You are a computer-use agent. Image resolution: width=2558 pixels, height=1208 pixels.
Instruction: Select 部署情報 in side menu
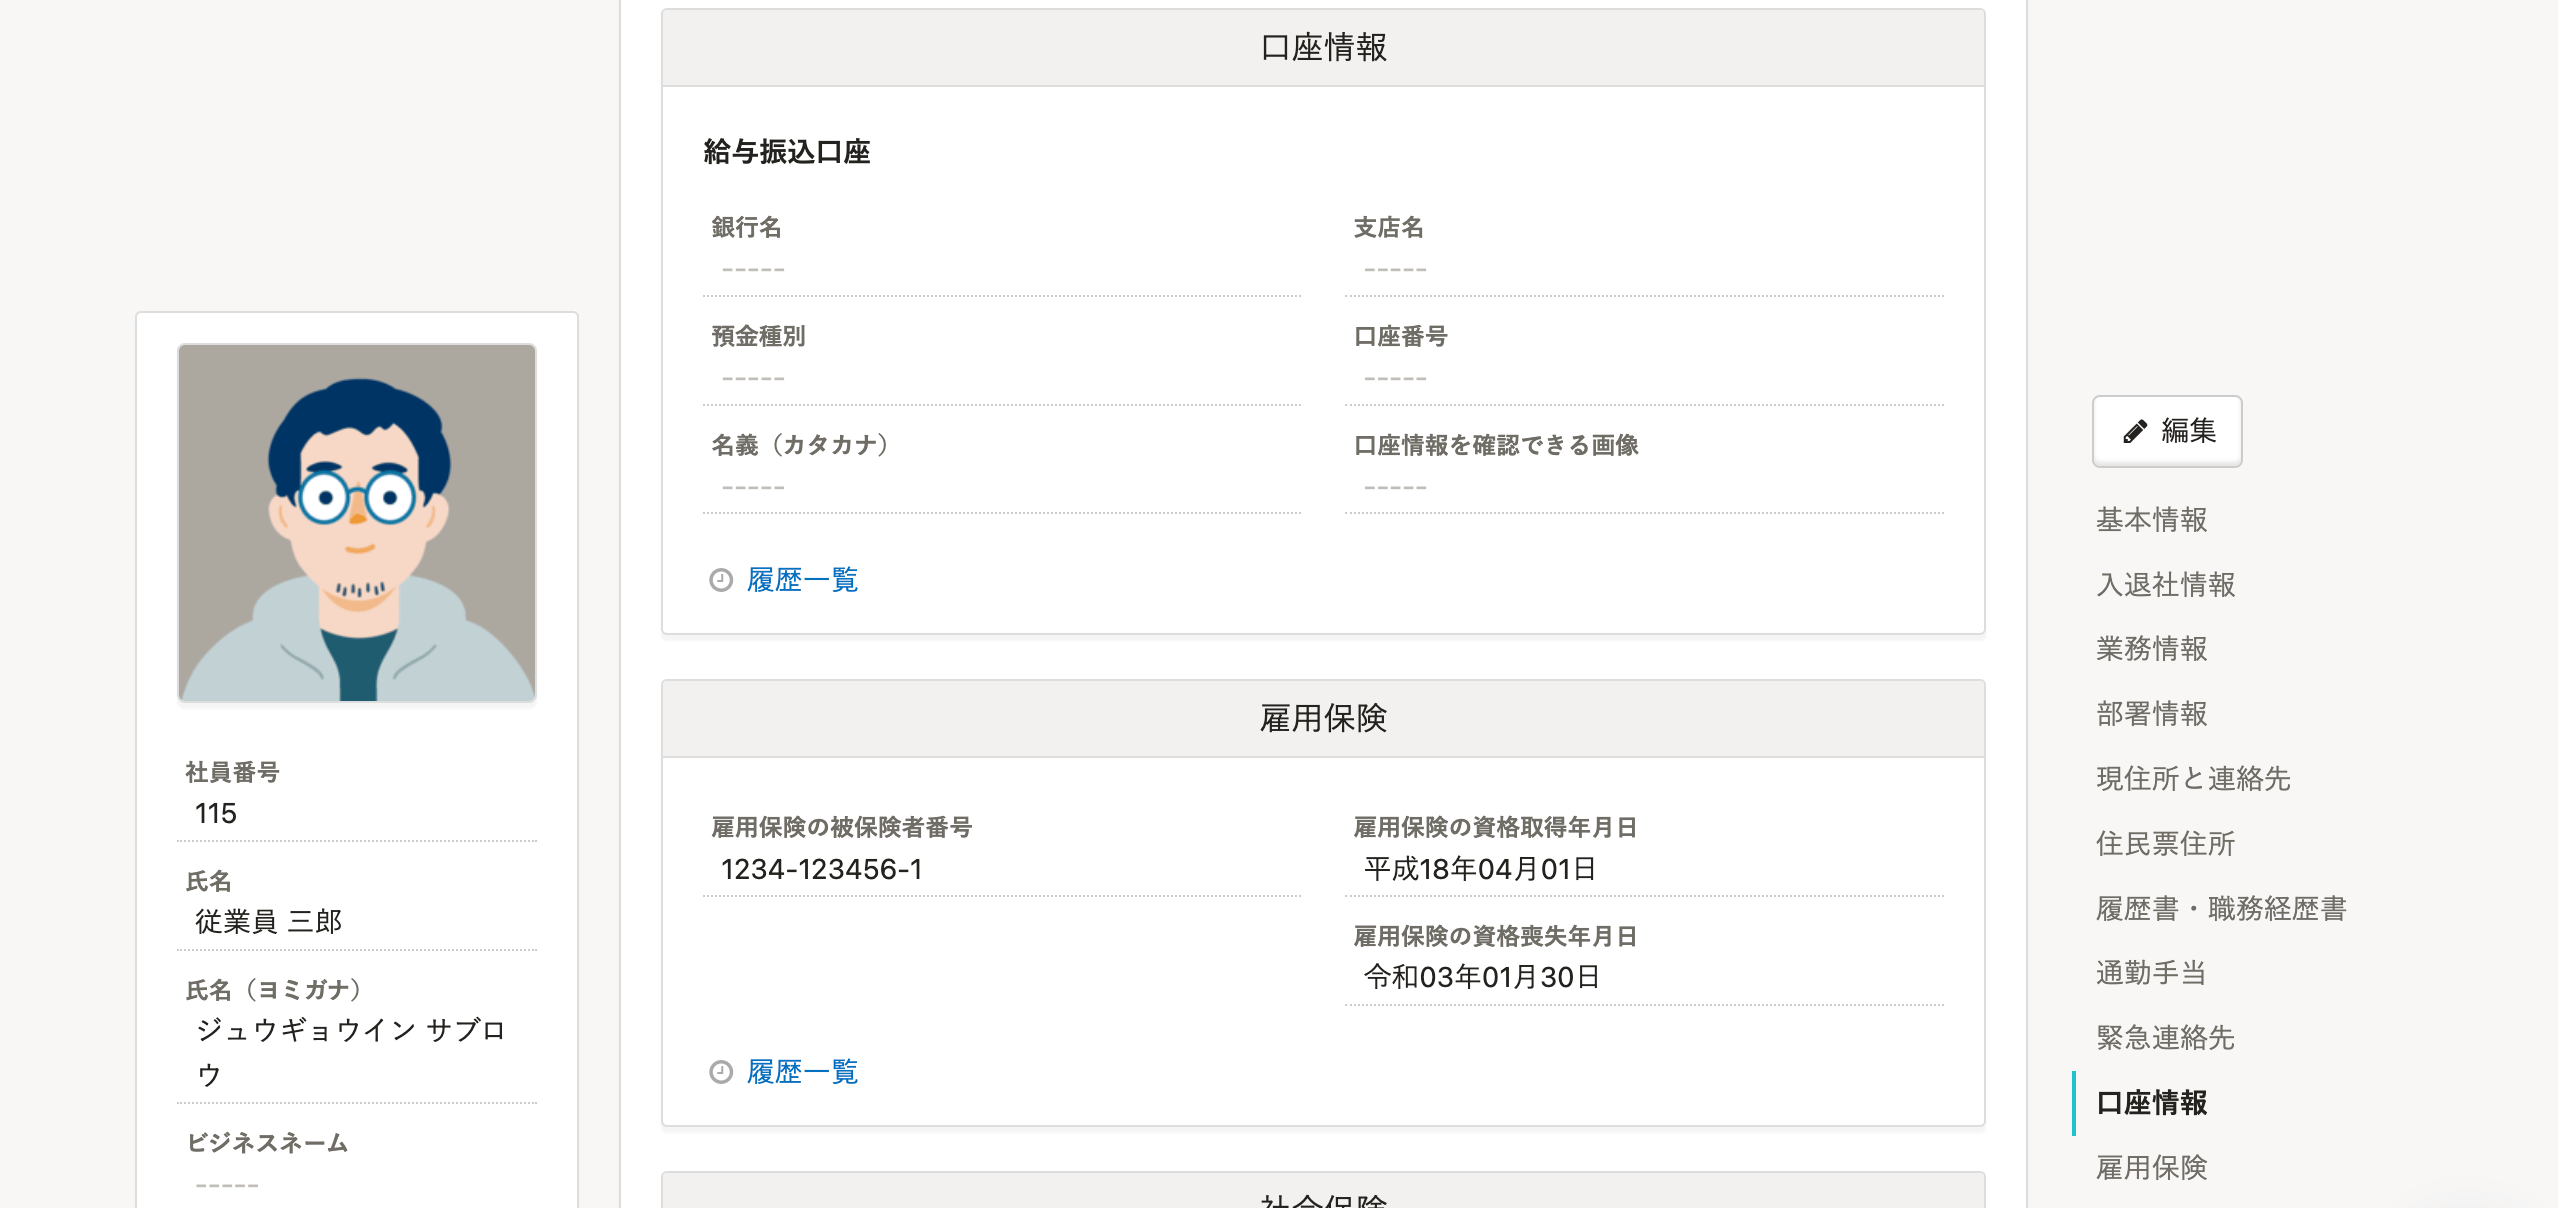tap(2151, 714)
